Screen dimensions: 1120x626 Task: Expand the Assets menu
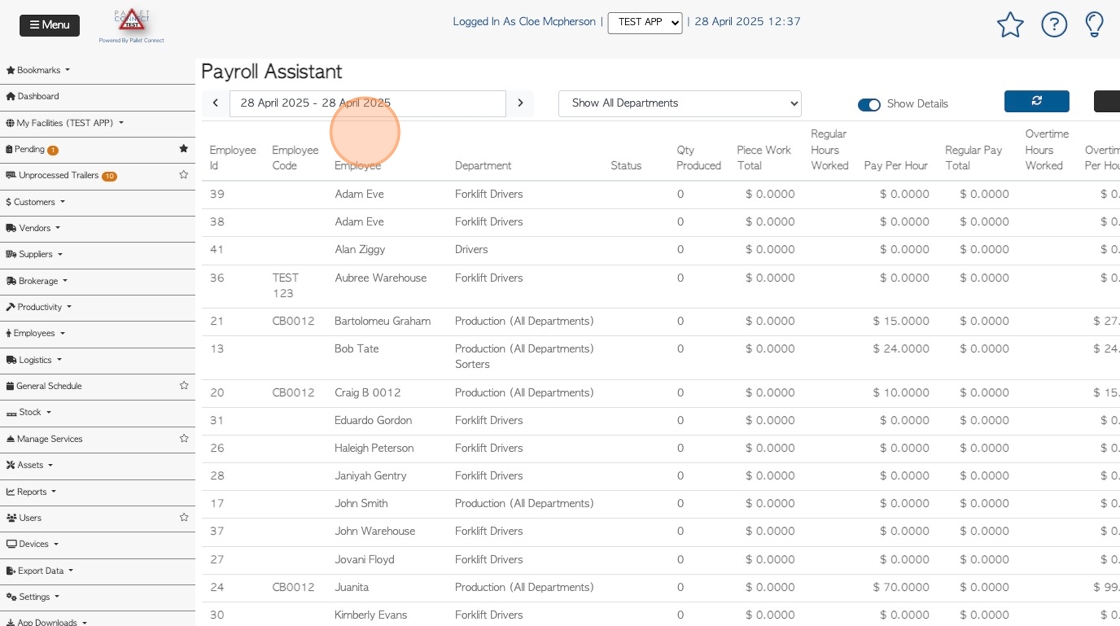(x=29, y=464)
